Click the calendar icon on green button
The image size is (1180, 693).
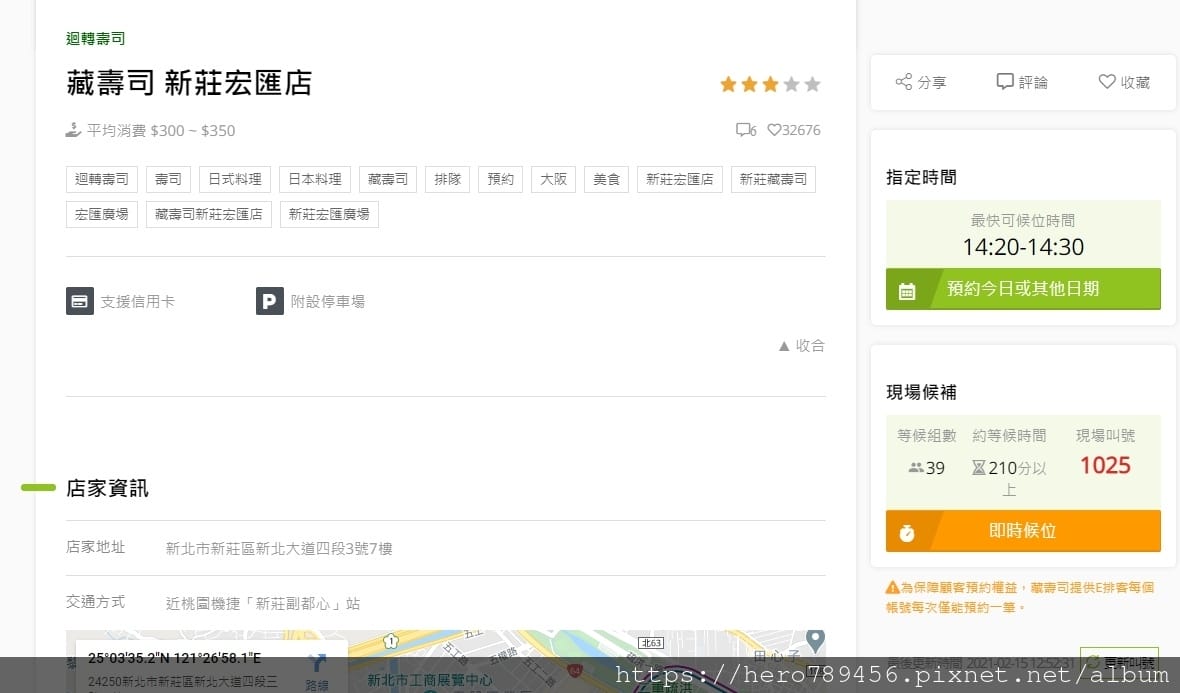tap(907, 291)
